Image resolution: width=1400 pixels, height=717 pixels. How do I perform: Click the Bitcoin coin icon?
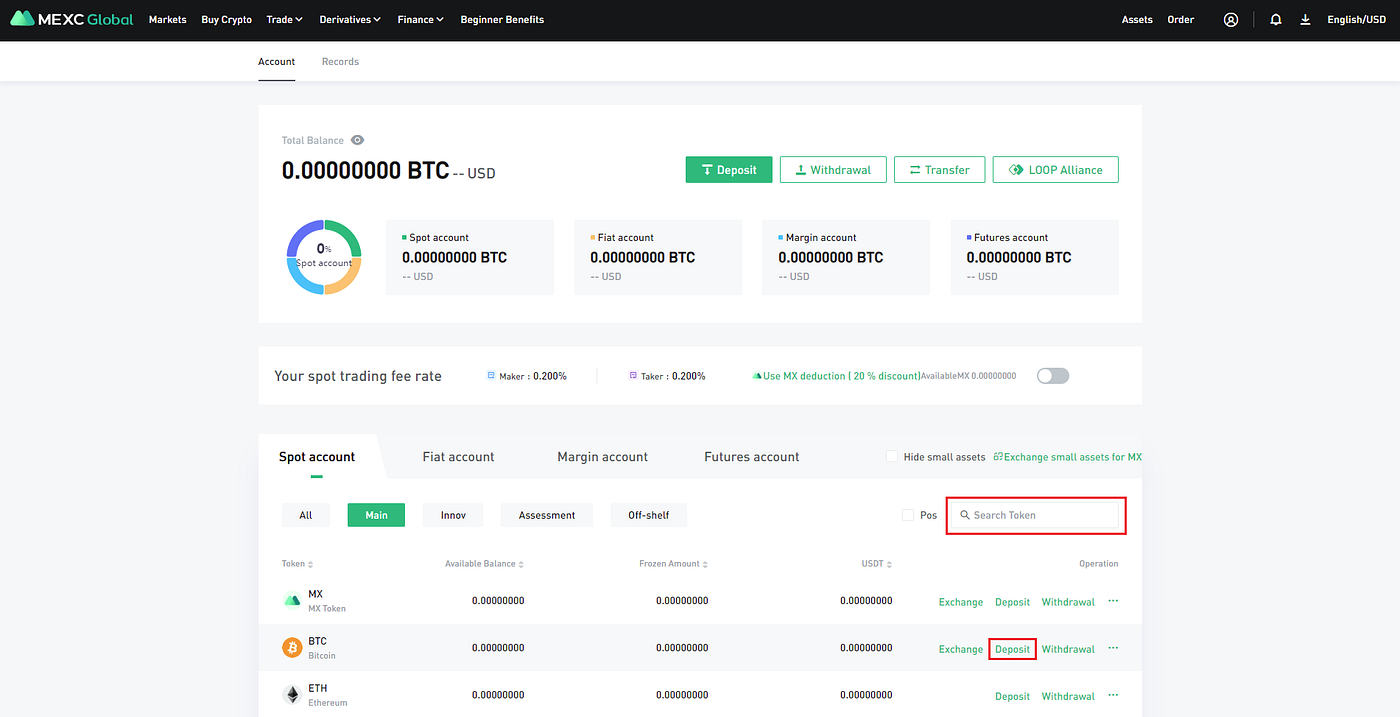pyautogui.click(x=292, y=648)
